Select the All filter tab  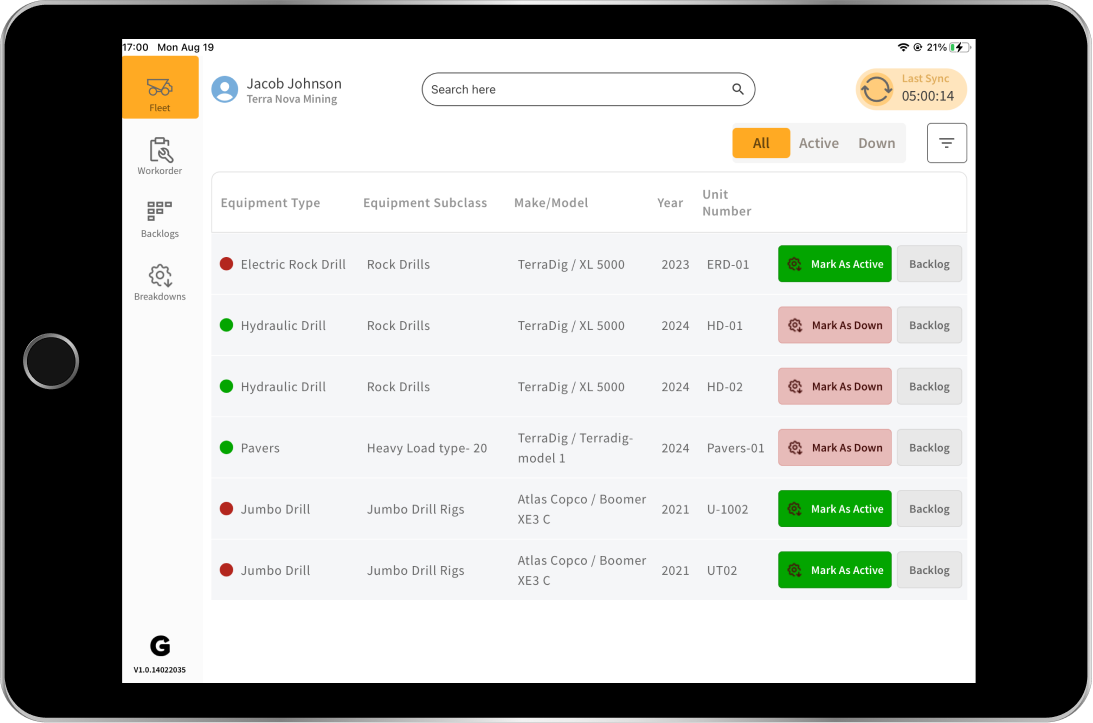761,143
